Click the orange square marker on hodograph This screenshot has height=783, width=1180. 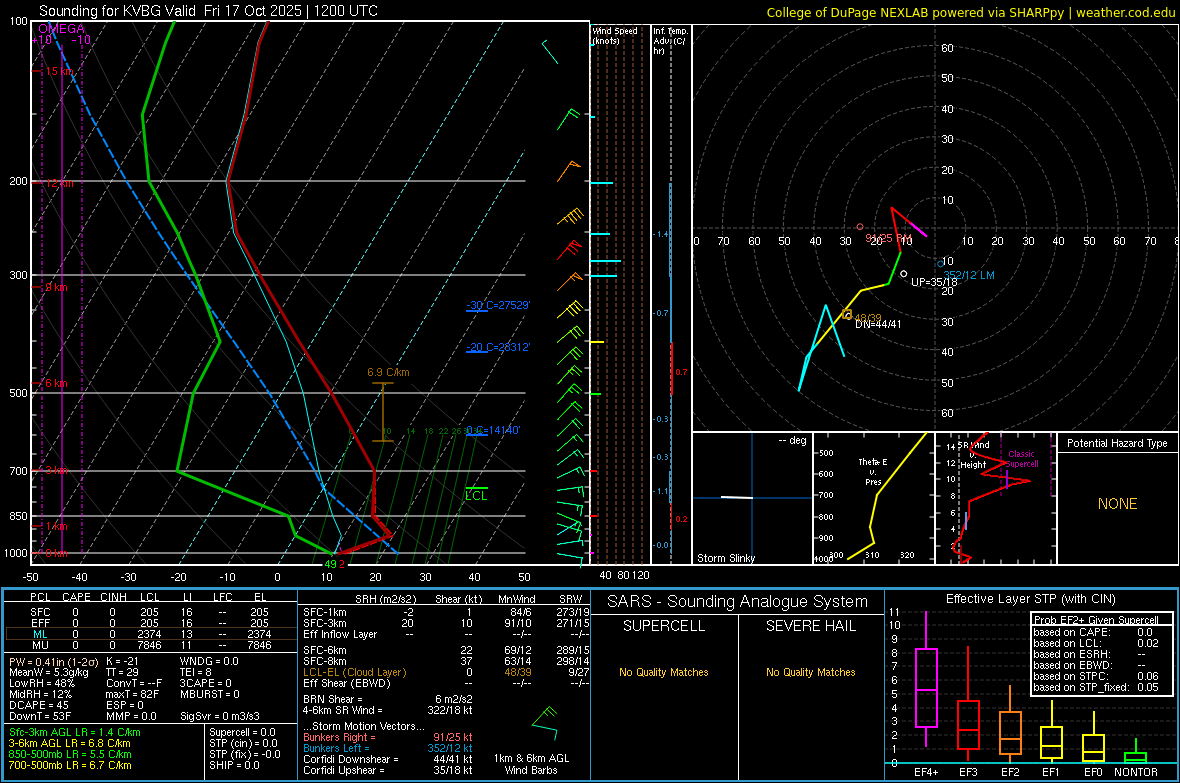847,315
